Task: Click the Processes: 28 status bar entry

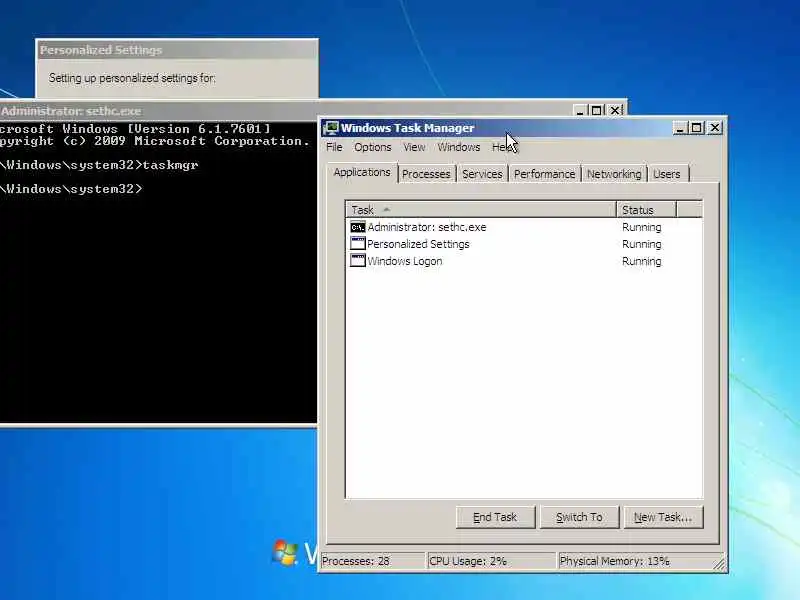Action: click(x=372, y=561)
